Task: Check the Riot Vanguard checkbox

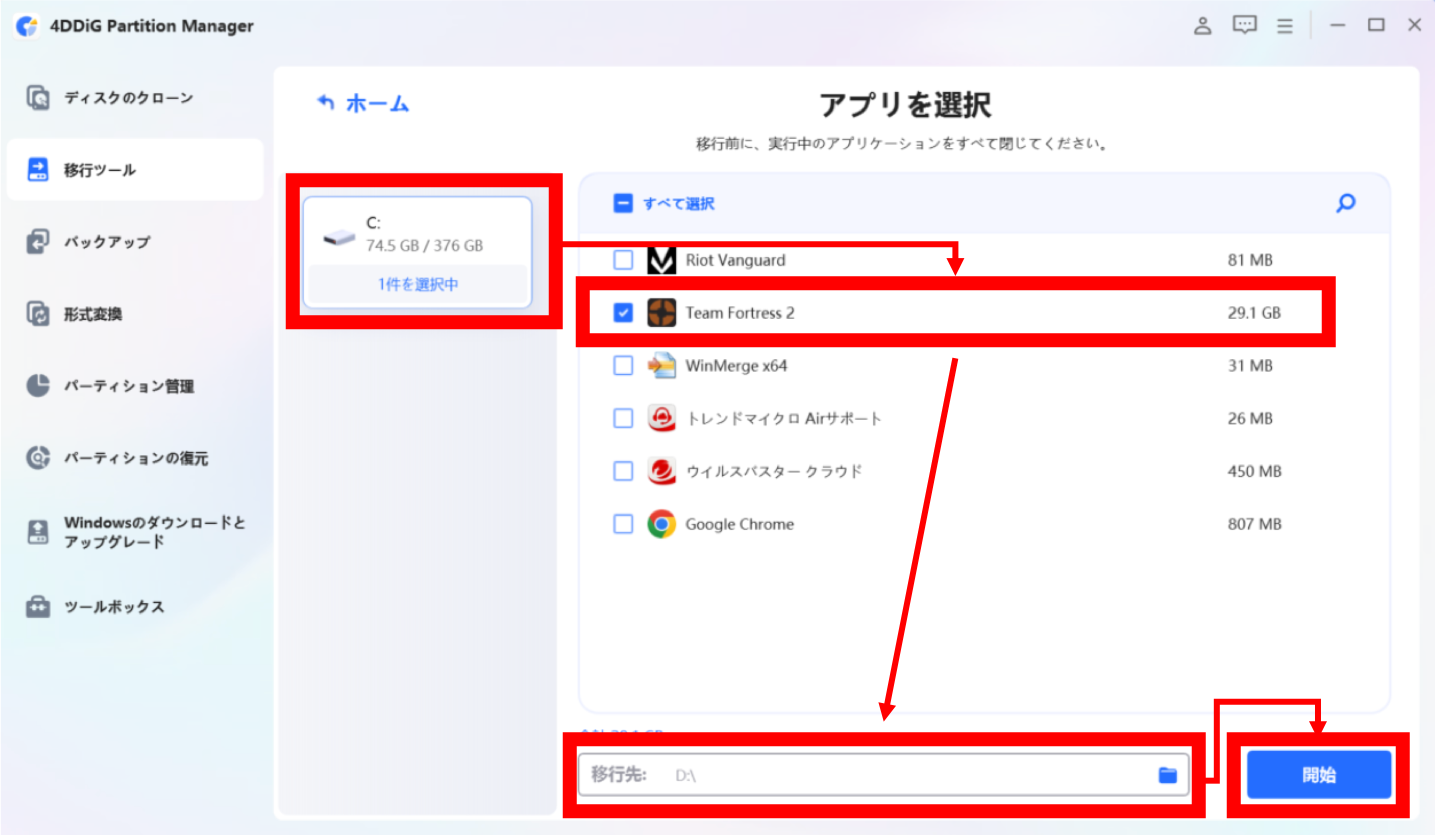Action: (x=623, y=260)
